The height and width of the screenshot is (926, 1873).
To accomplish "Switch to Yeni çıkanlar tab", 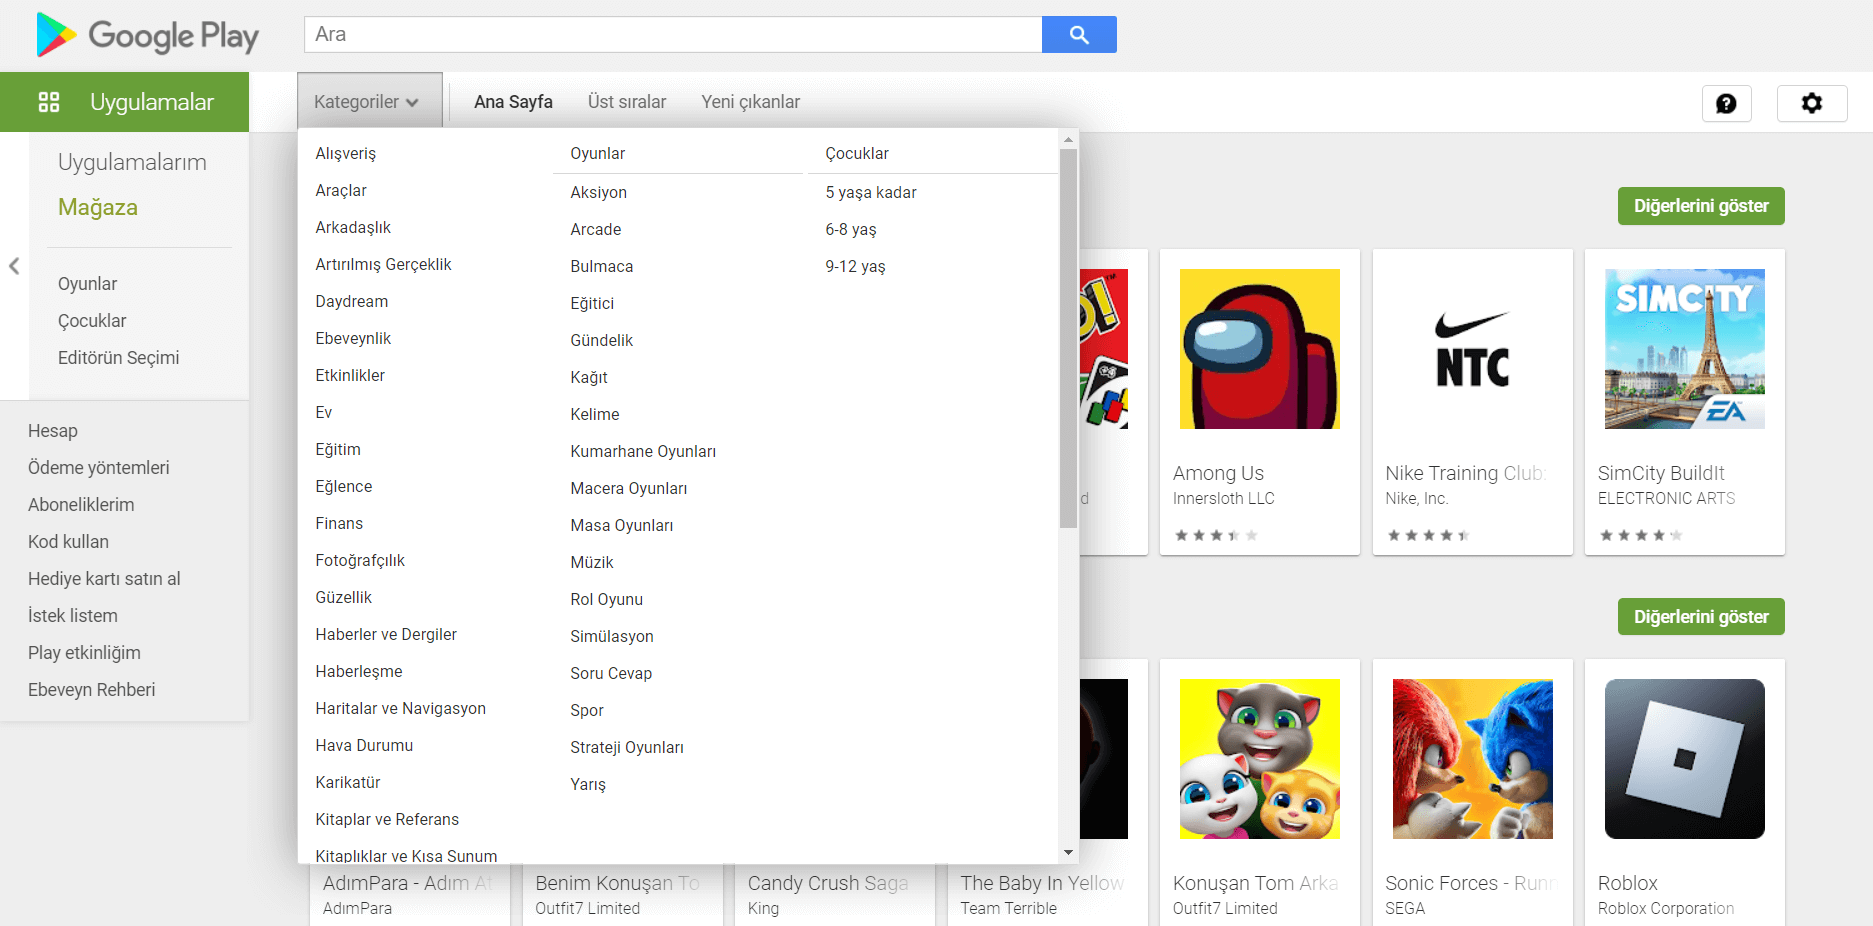I will pos(750,102).
